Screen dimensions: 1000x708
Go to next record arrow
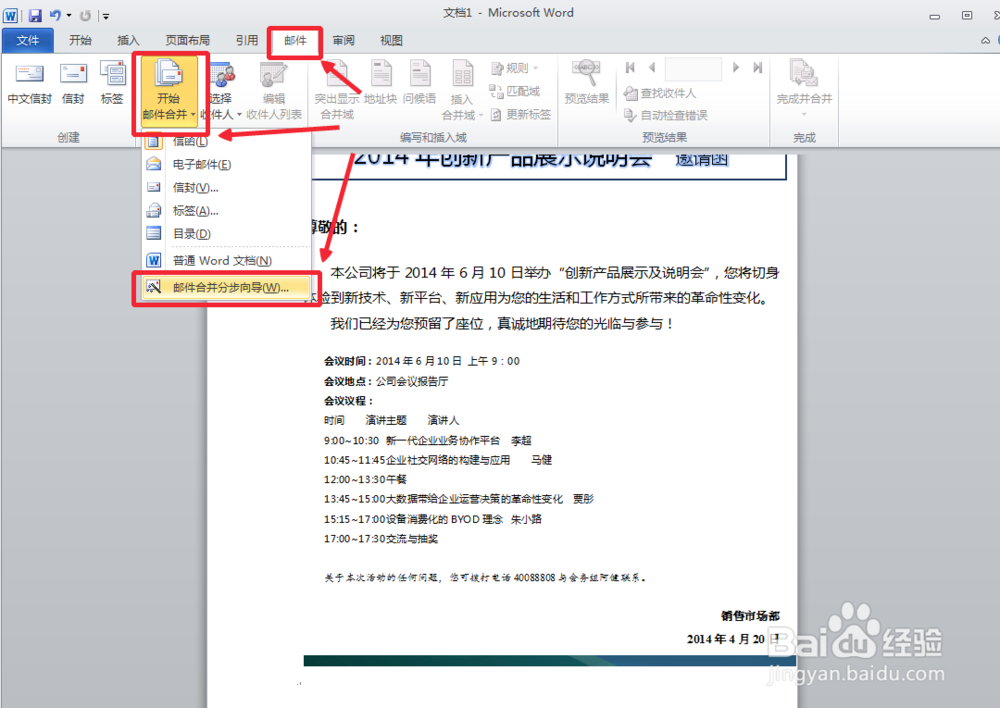(x=736, y=68)
